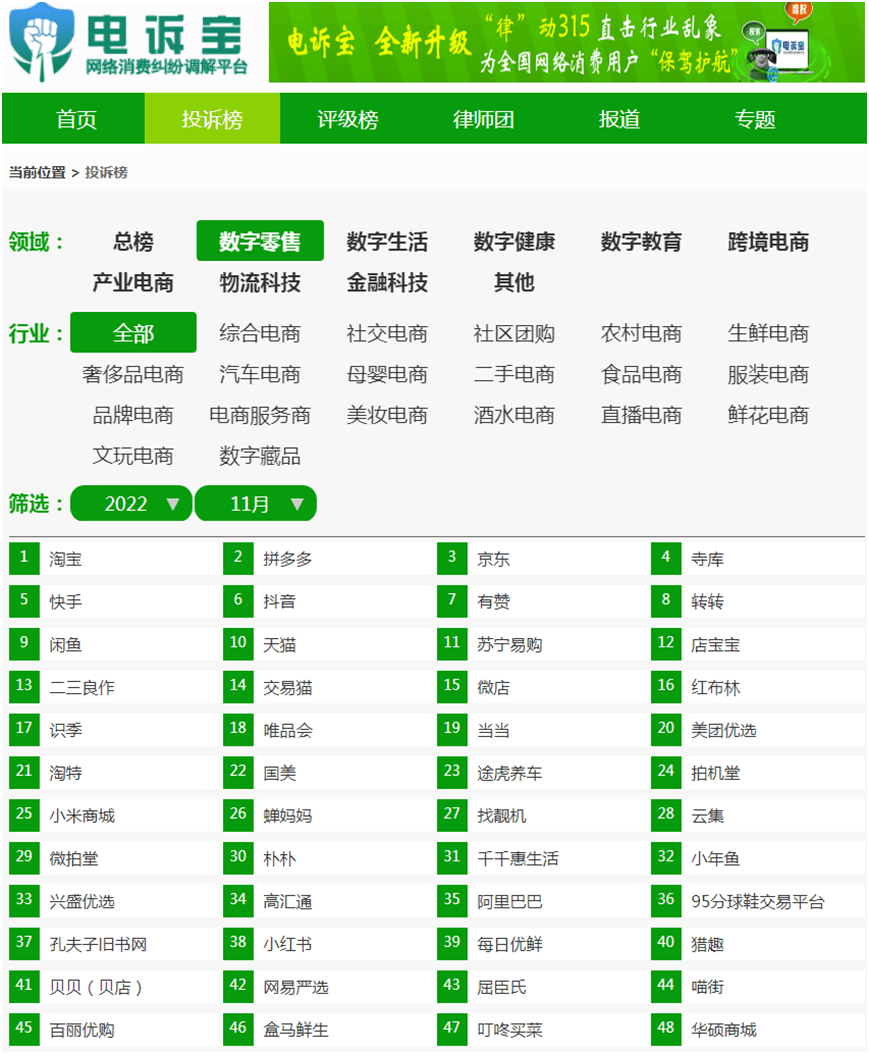Filter by 品牌电商 industry
The width and height of the screenshot is (869, 1054).
click(133, 415)
